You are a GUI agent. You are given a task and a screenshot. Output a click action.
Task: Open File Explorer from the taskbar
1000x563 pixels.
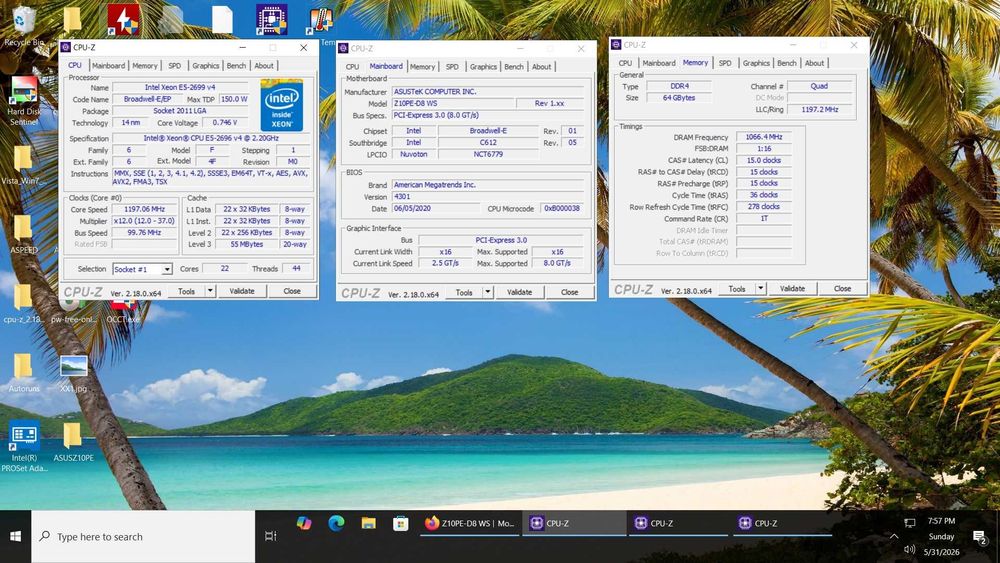(368, 523)
